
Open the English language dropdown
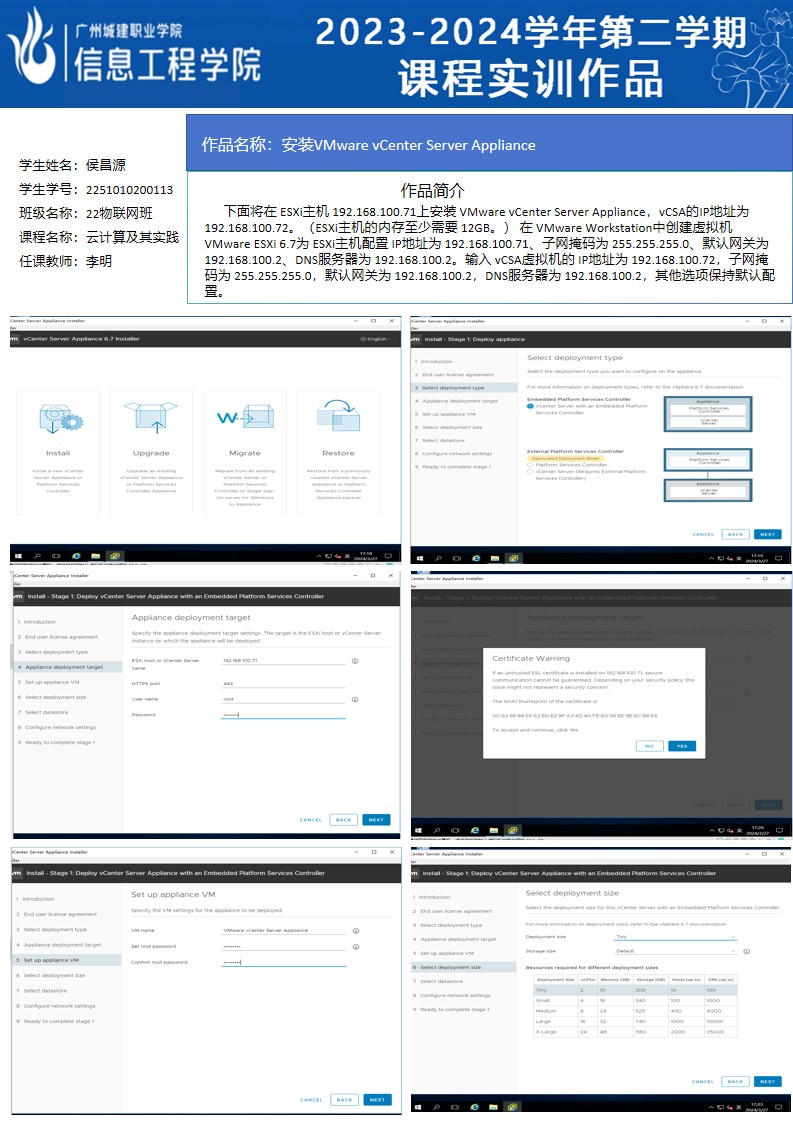click(376, 339)
